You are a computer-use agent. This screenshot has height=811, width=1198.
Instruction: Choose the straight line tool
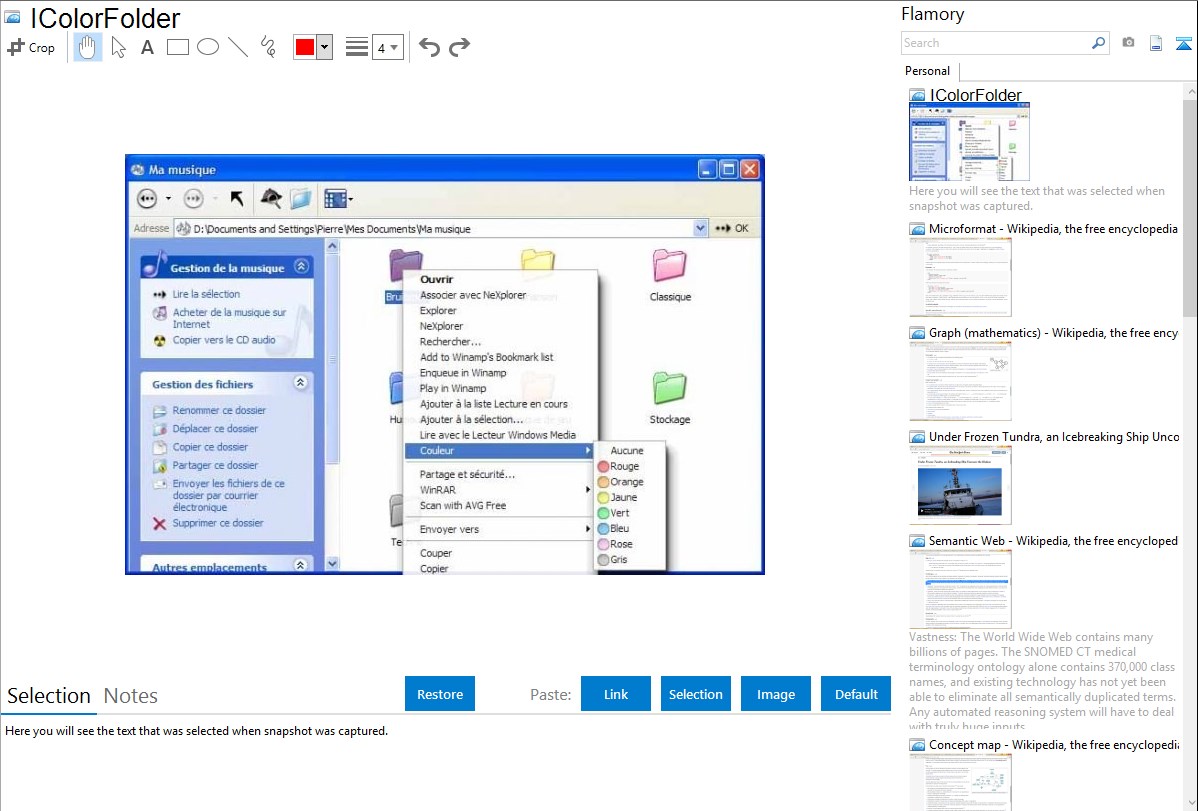[238, 47]
